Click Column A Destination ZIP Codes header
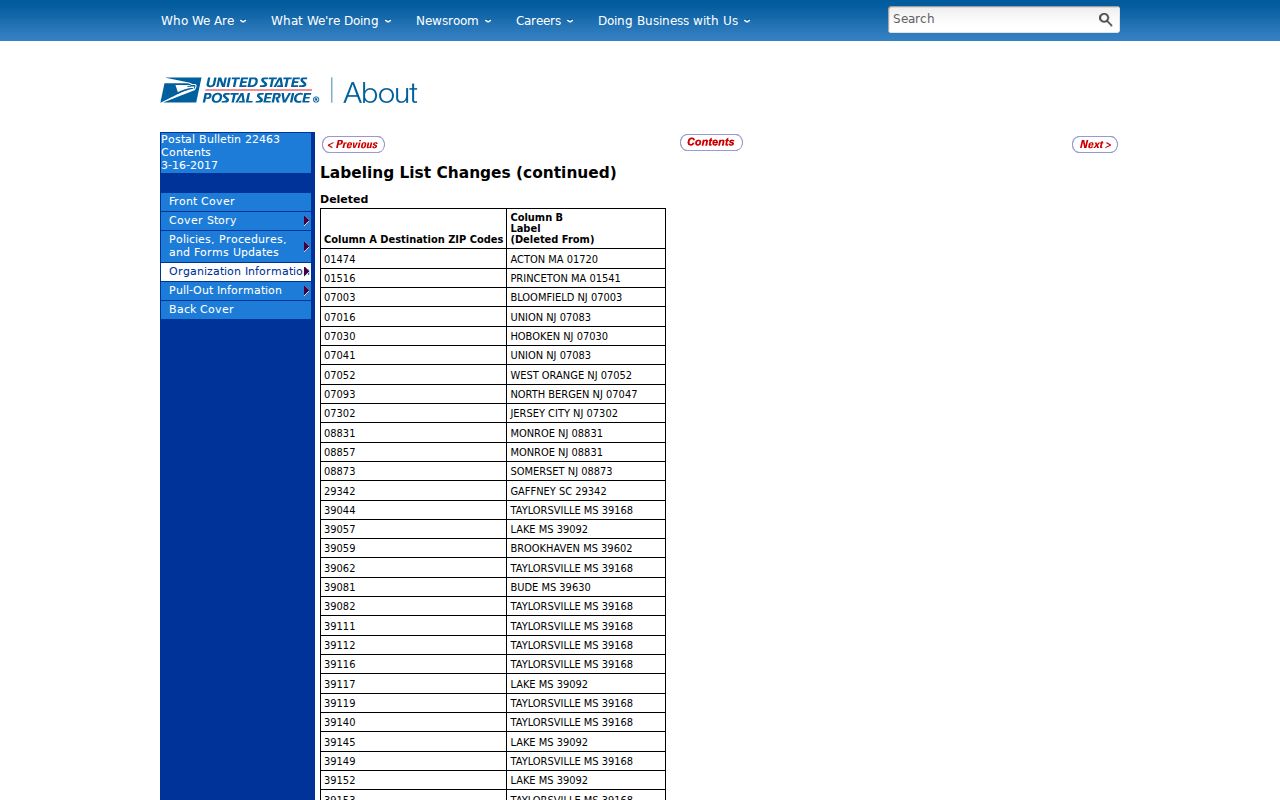The width and height of the screenshot is (1280, 800). (x=413, y=229)
